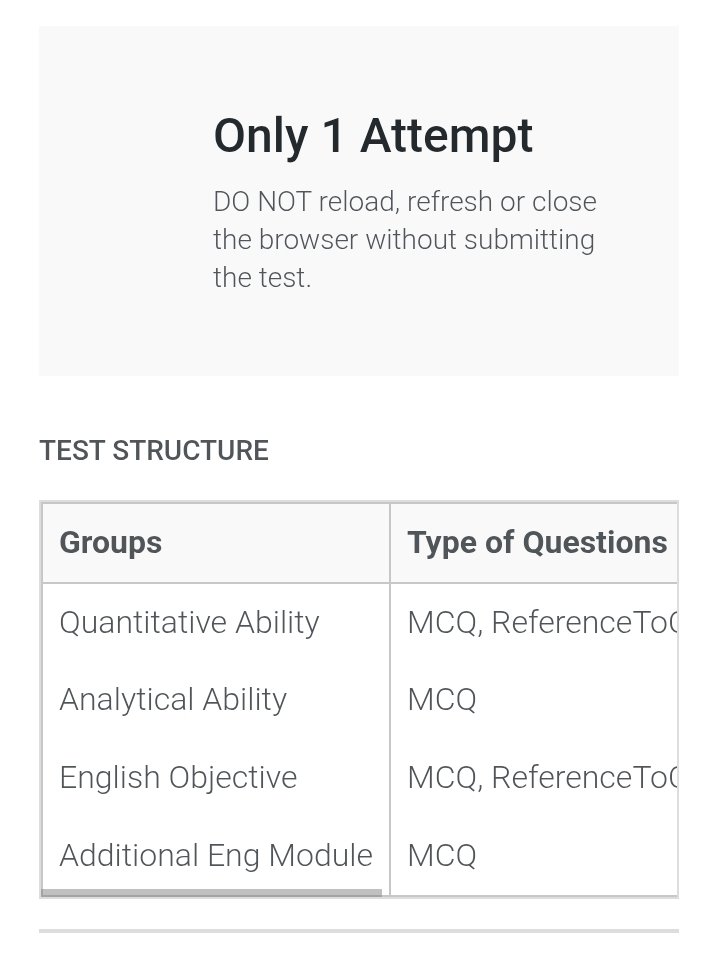This screenshot has width=719, height=959.
Task: Click the empty Type of Questions scrollbar track
Action: [x=530, y=892]
